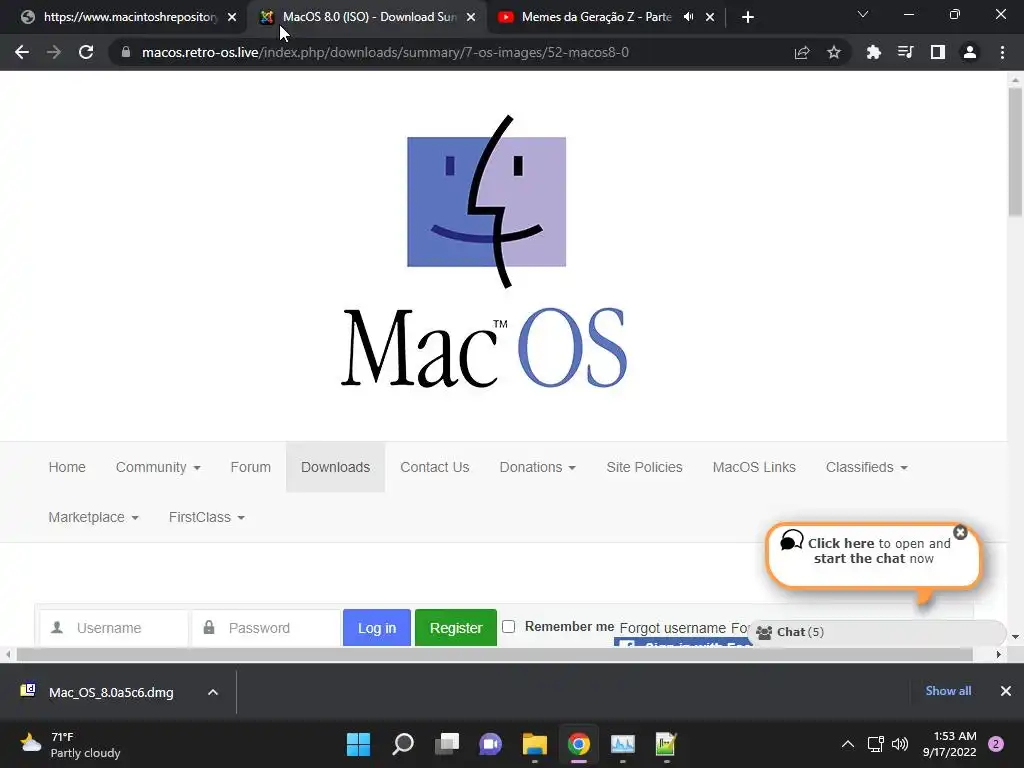This screenshot has width=1024, height=768.
Task: Mute the Memes da Geração Z tab audio
Action: (688, 17)
